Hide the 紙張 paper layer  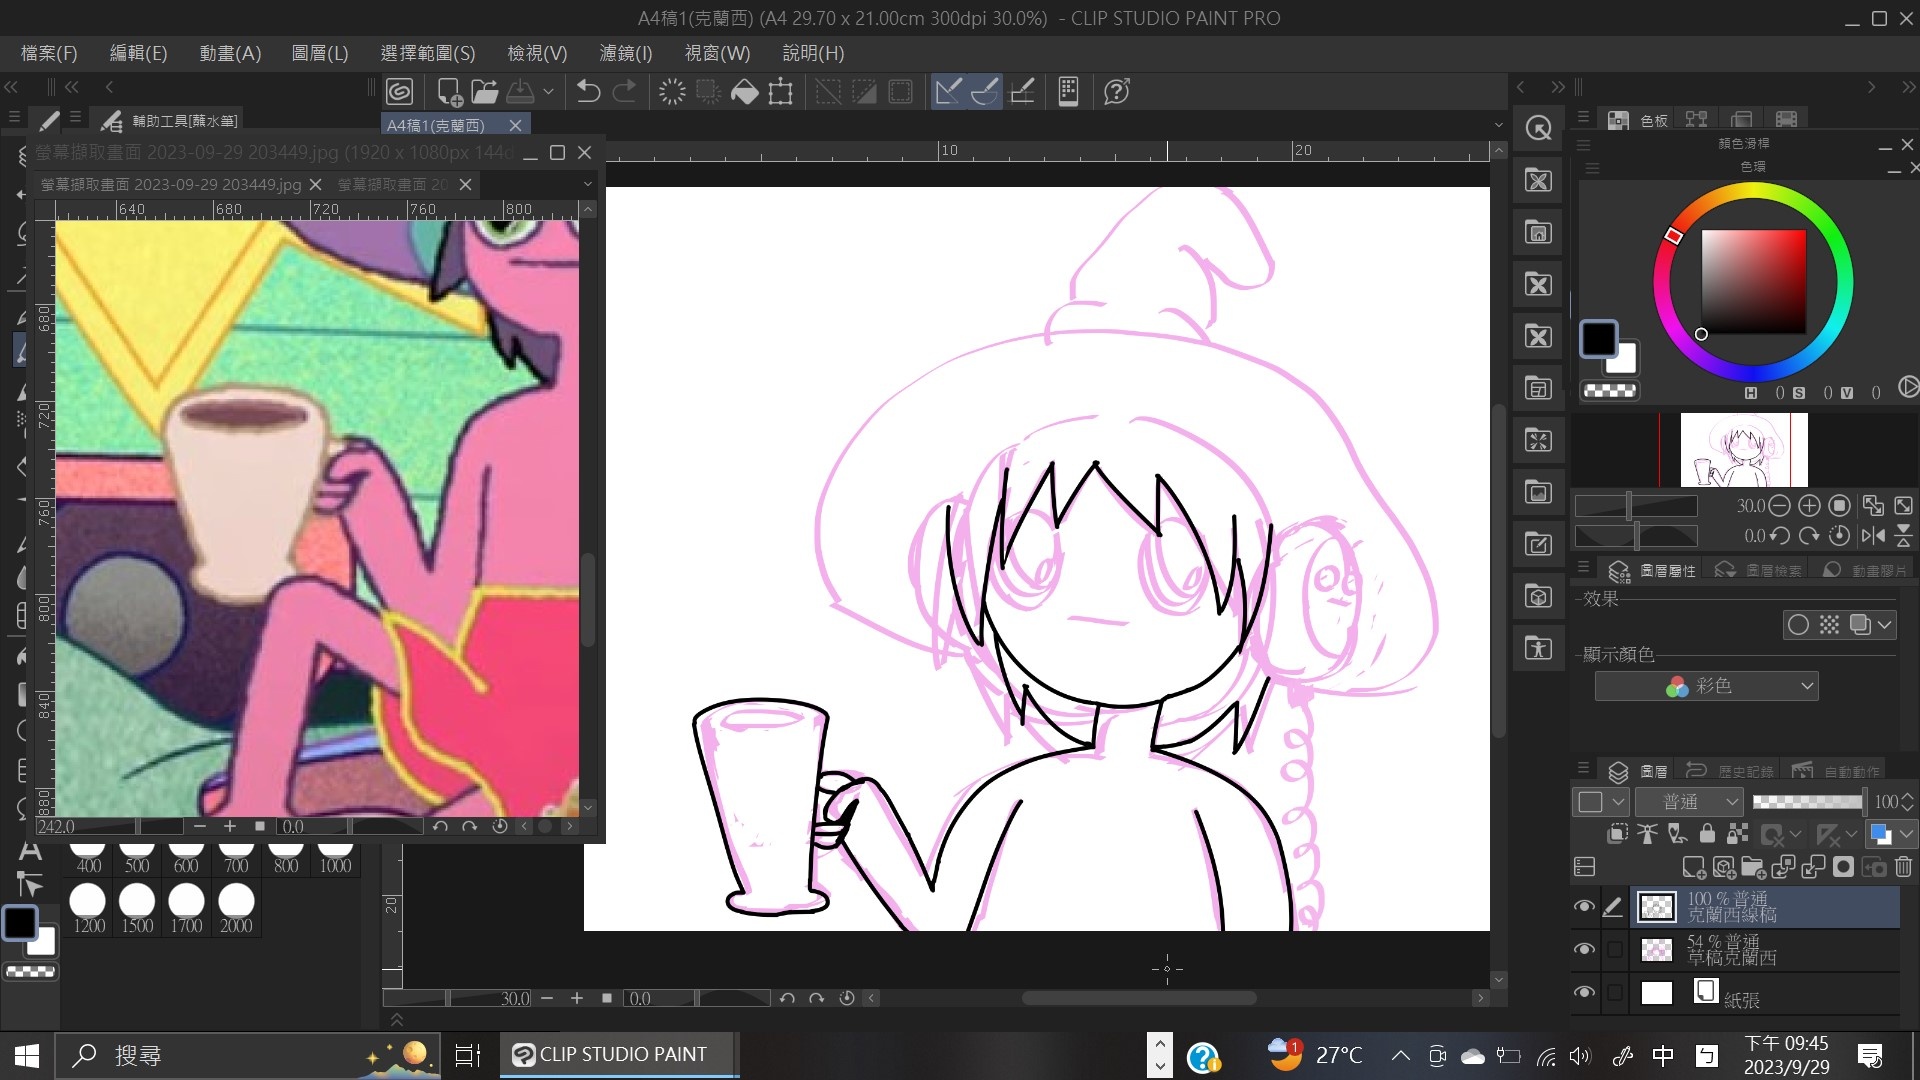pyautogui.click(x=1584, y=992)
